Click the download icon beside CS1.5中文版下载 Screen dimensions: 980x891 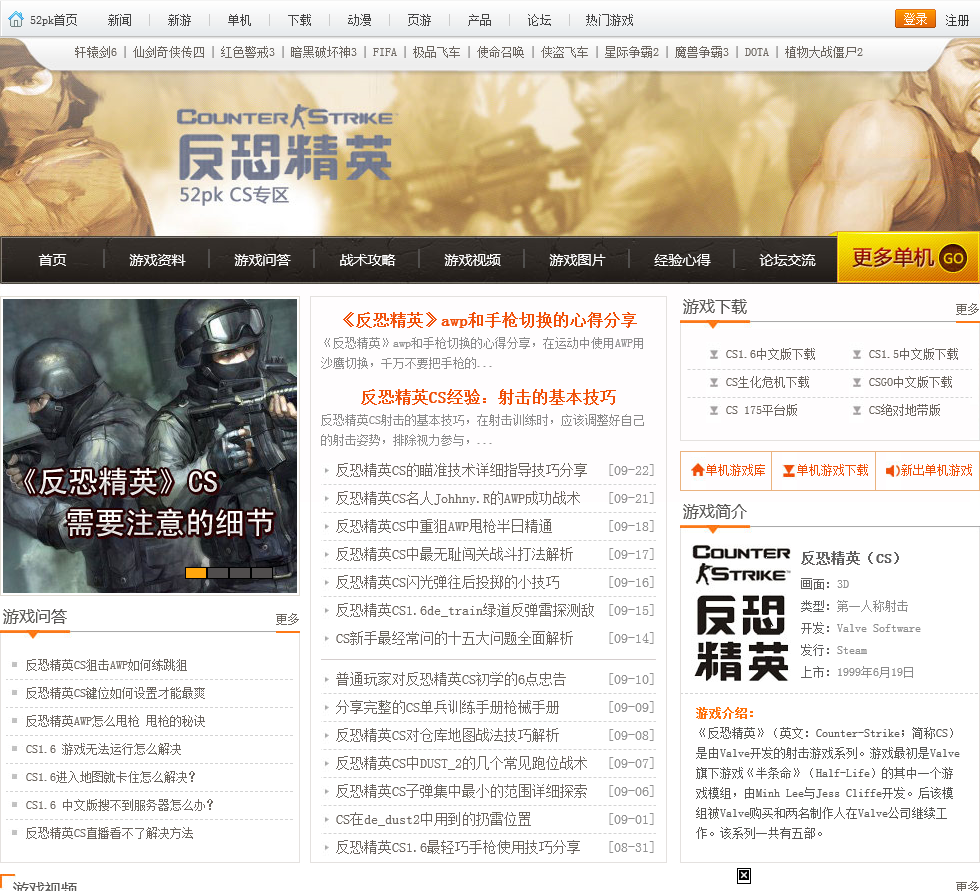(857, 355)
